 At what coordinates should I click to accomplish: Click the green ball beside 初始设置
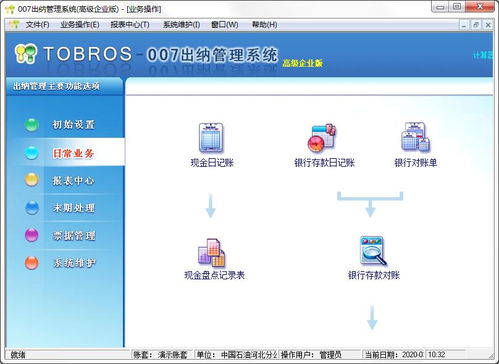[x=32, y=125]
